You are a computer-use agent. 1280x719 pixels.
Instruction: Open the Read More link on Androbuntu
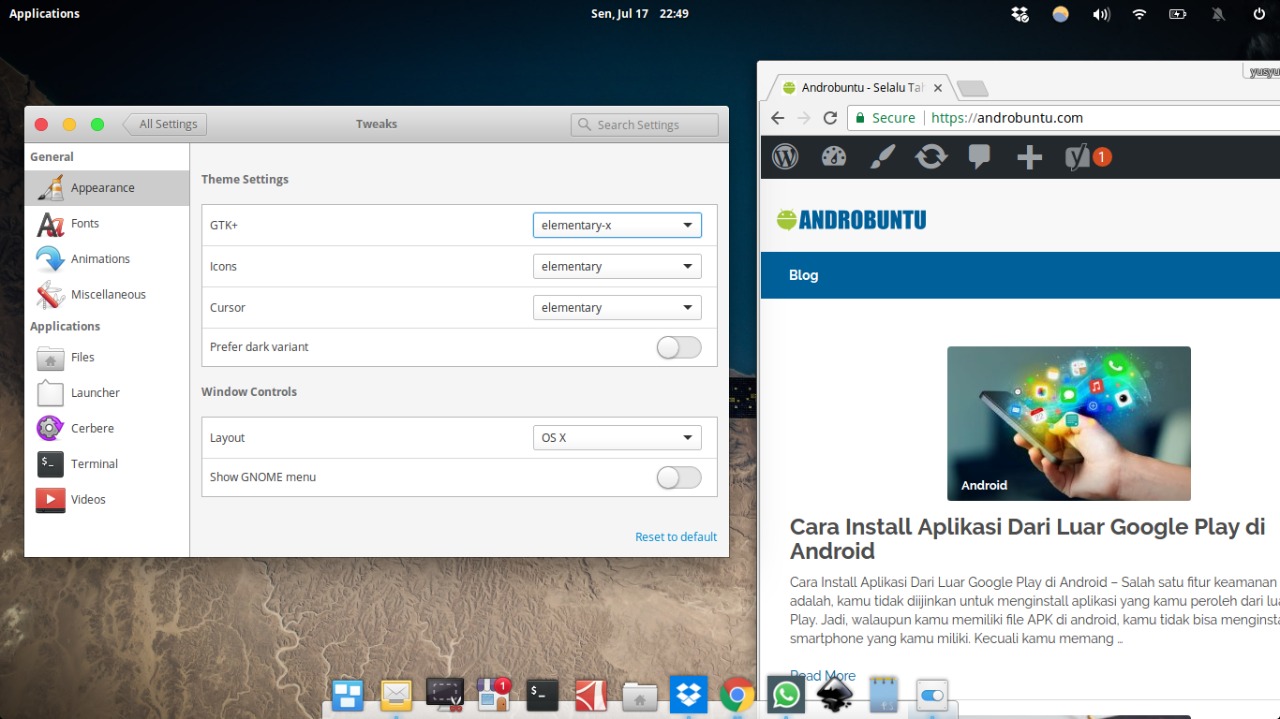(822, 675)
